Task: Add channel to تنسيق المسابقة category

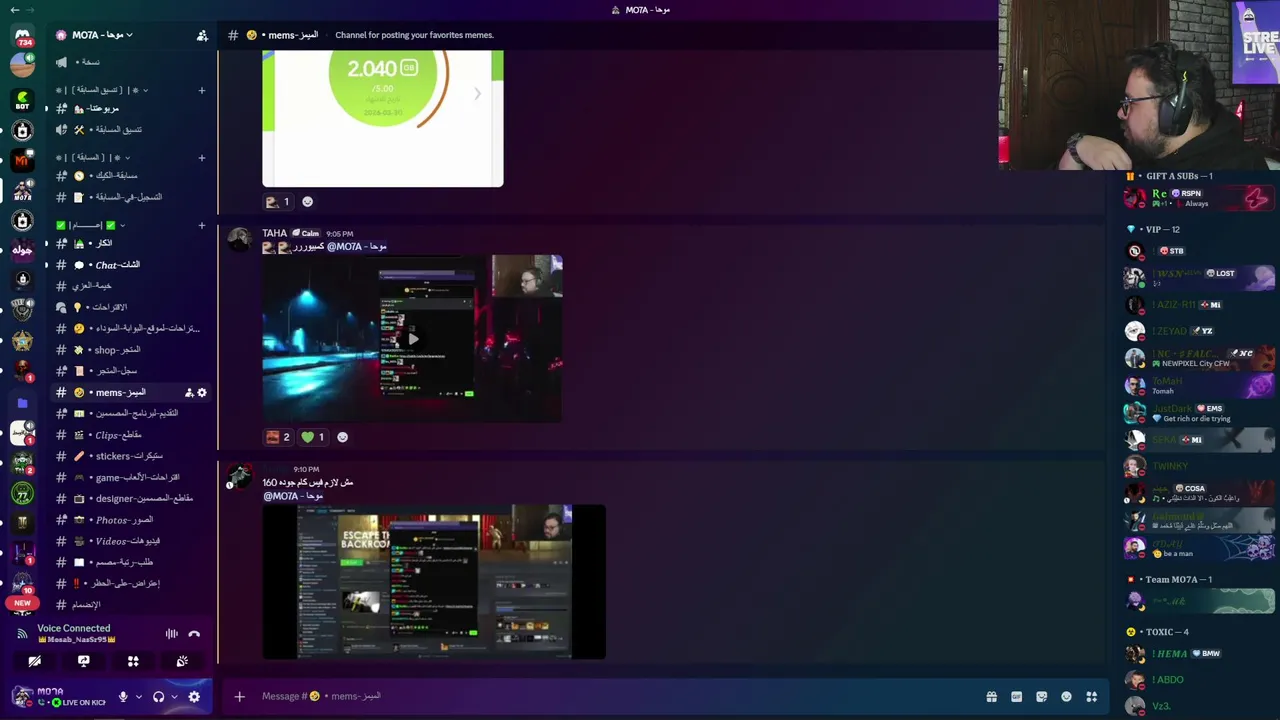Action: 201,90
